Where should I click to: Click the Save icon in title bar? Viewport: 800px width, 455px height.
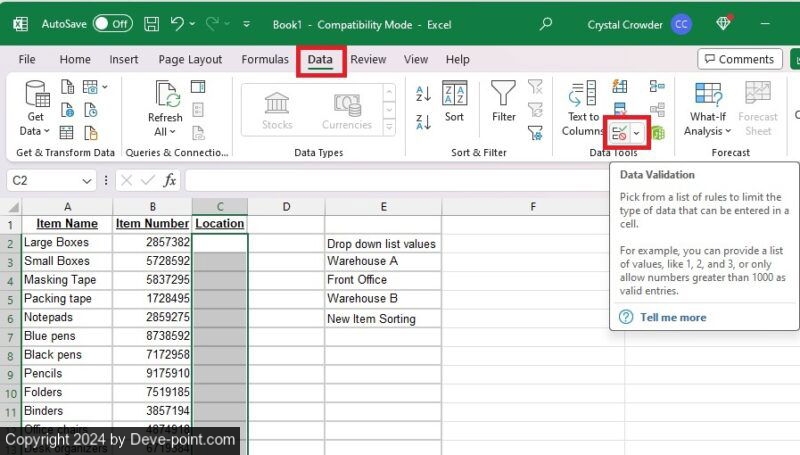pyautogui.click(x=150, y=23)
